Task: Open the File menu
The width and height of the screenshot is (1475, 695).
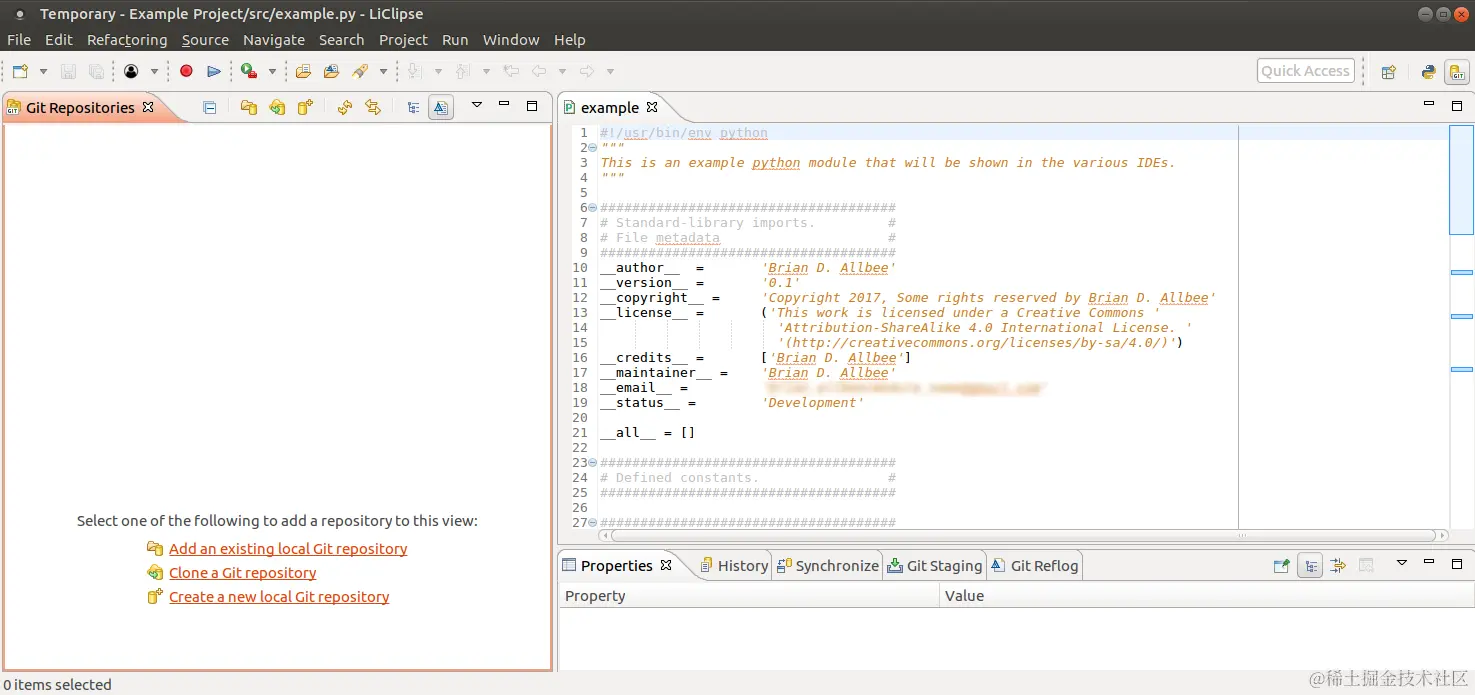Action: point(19,40)
